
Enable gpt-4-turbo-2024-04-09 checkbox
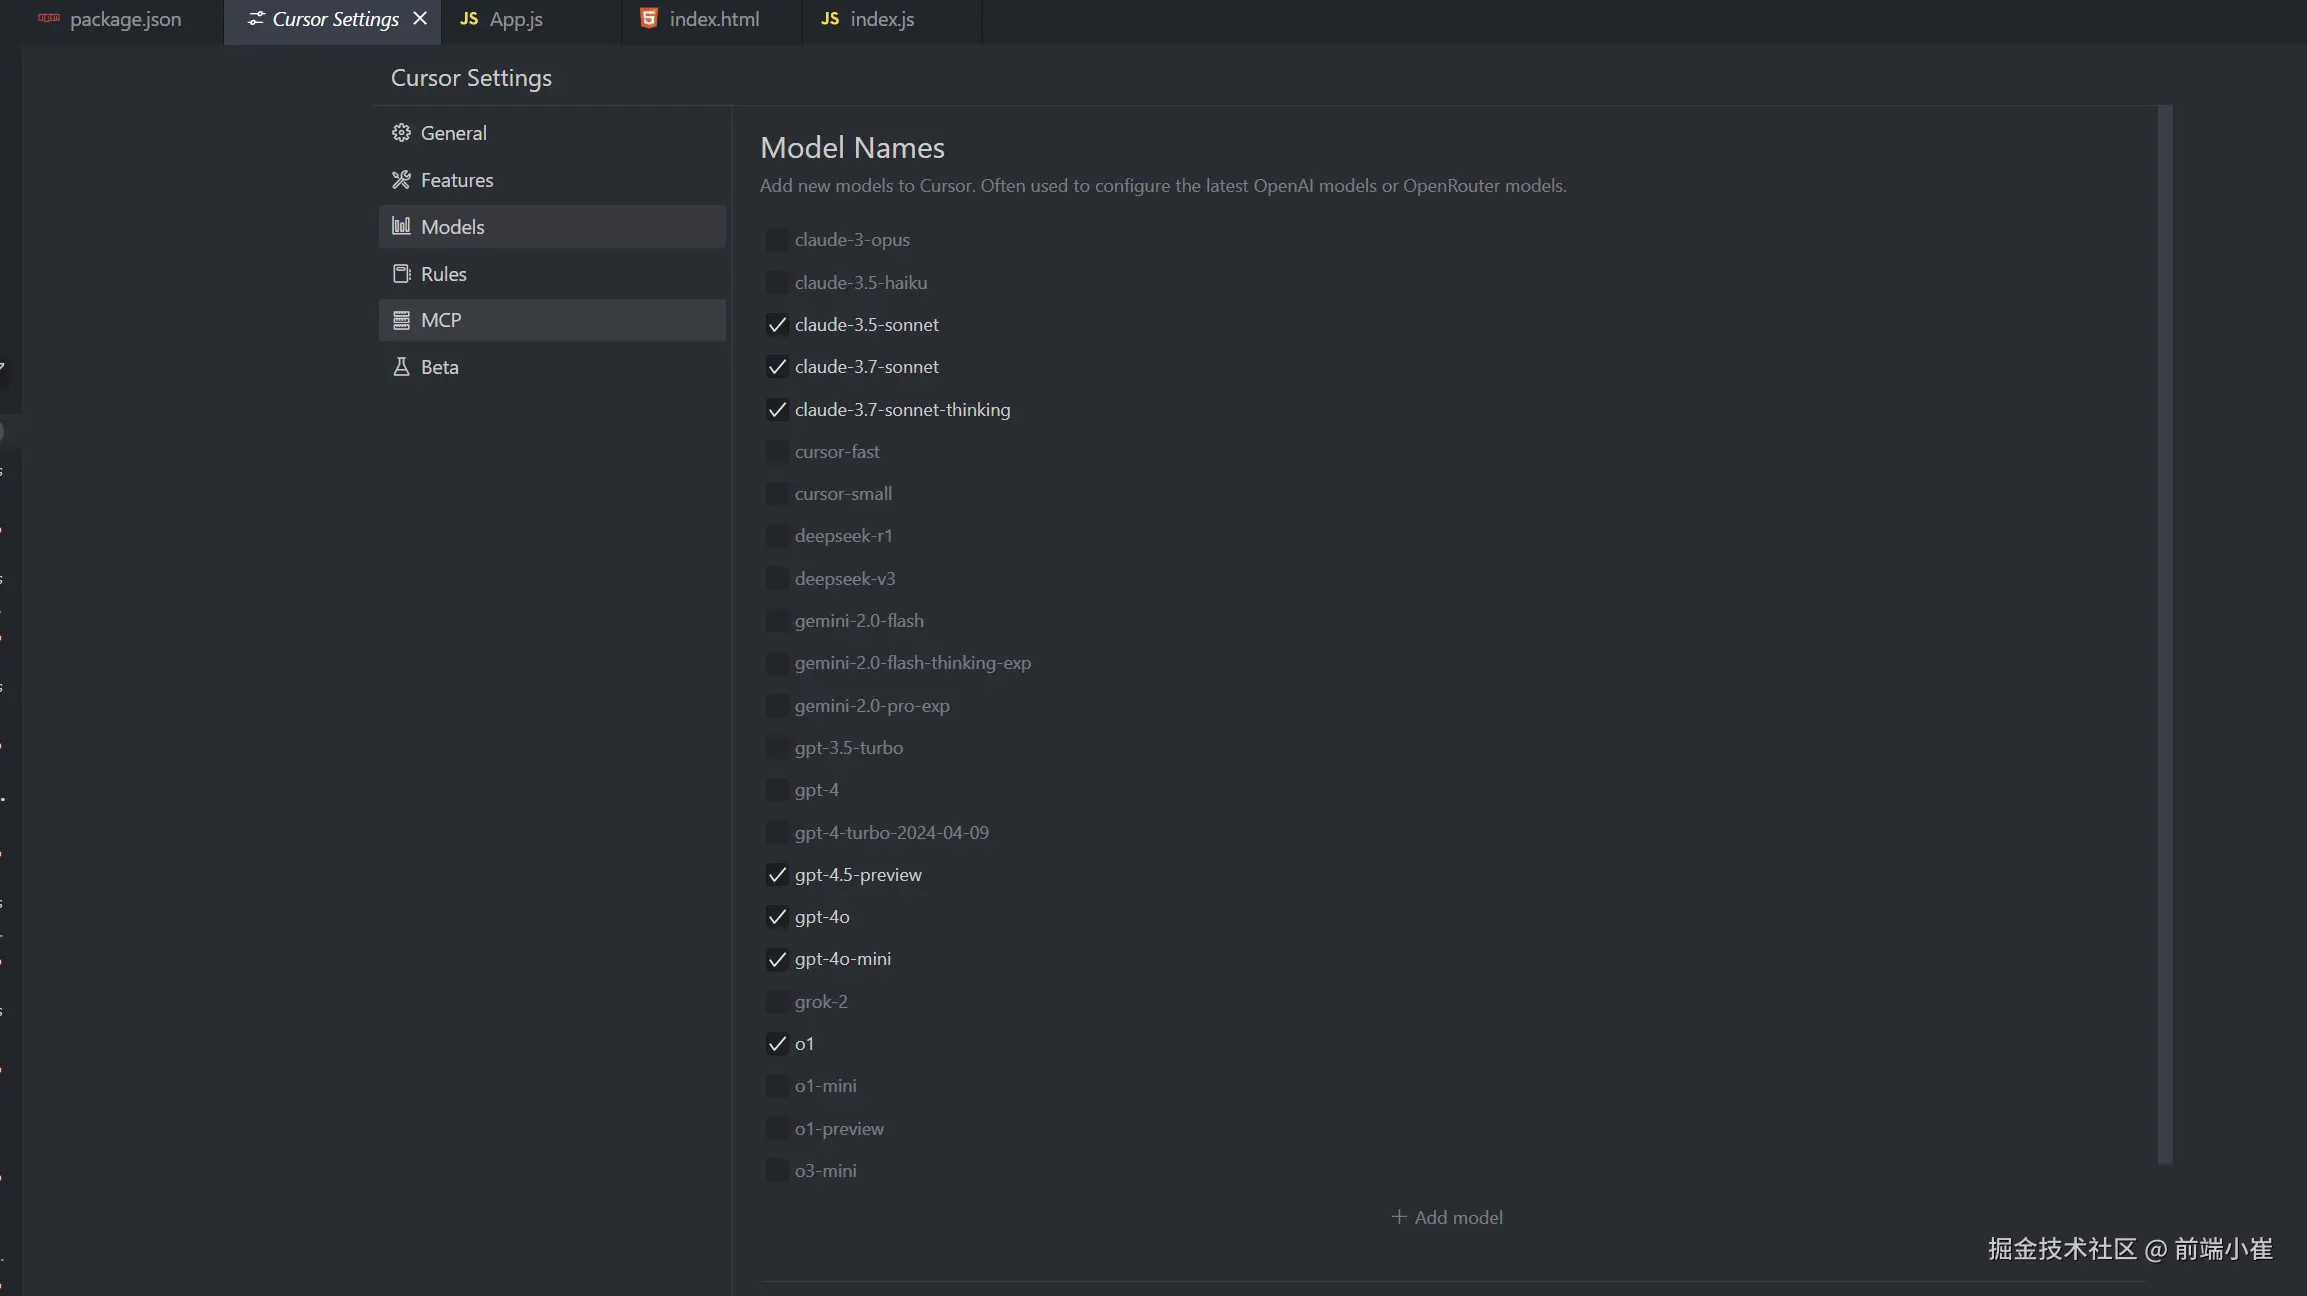pyautogui.click(x=776, y=833)
